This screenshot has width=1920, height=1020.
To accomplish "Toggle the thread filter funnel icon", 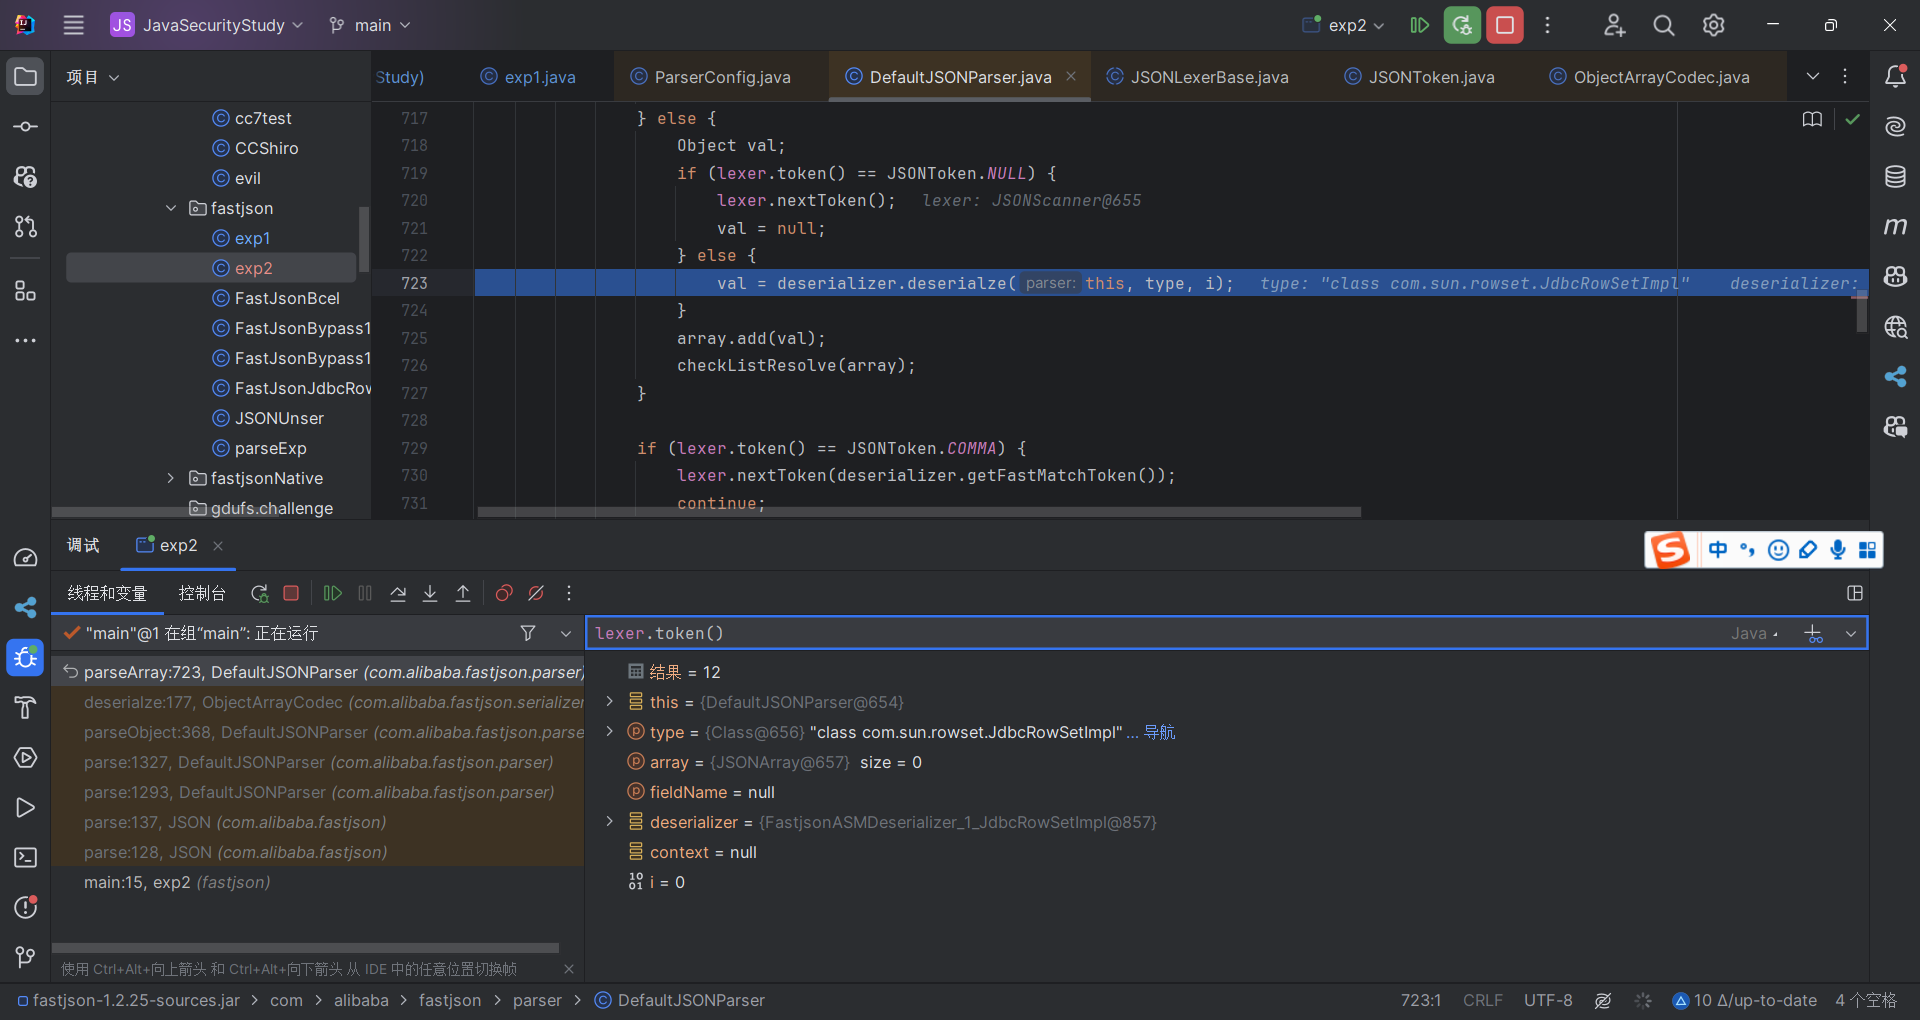I will coord(528,633).
